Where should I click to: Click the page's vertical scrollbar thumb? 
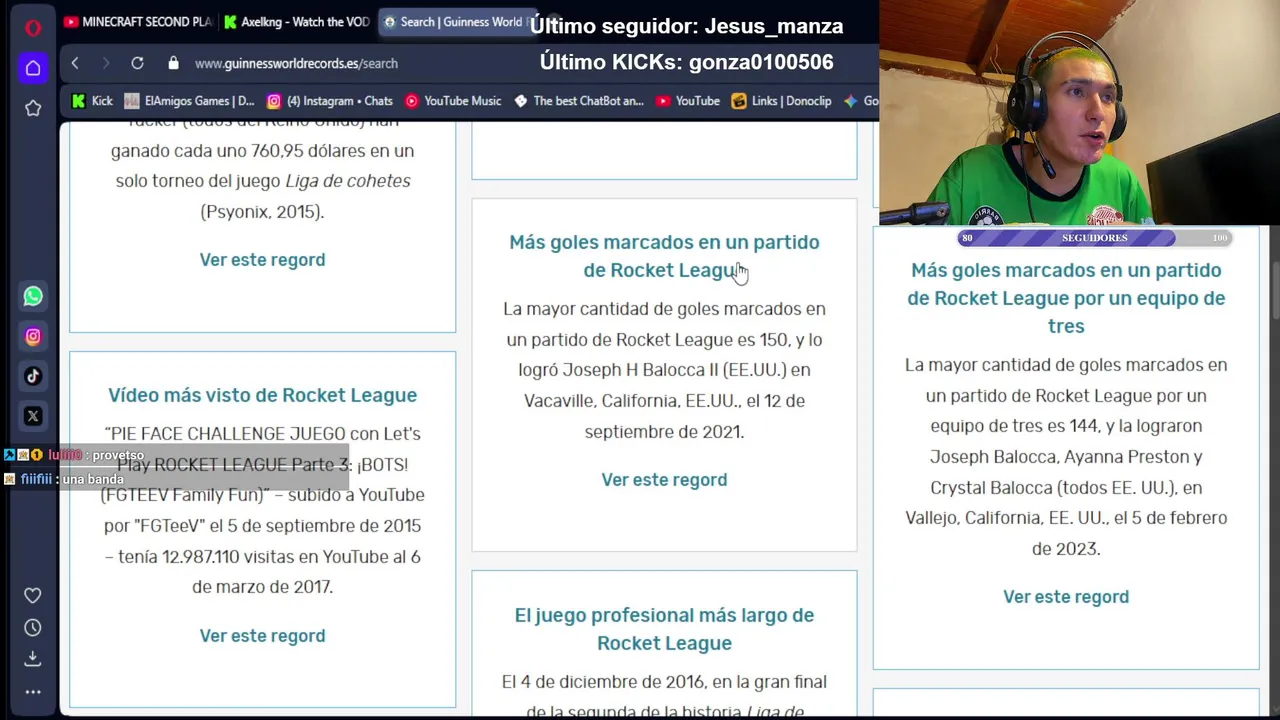click(1274, 290)
